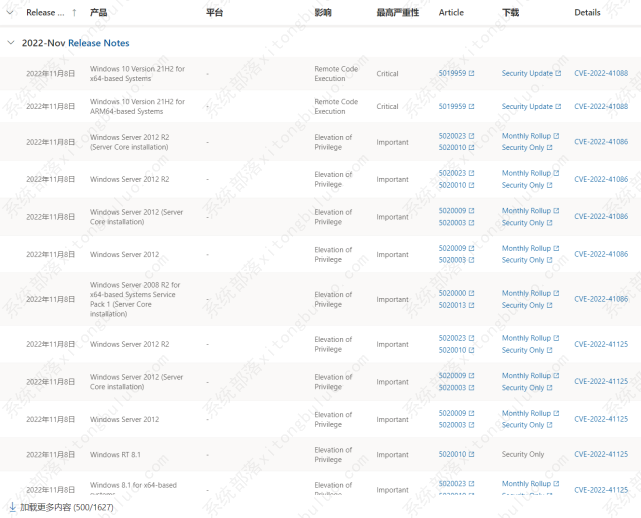The height and width of the screenshot is (518, 641).
Task: Select the Details column header
Action: 587,13
